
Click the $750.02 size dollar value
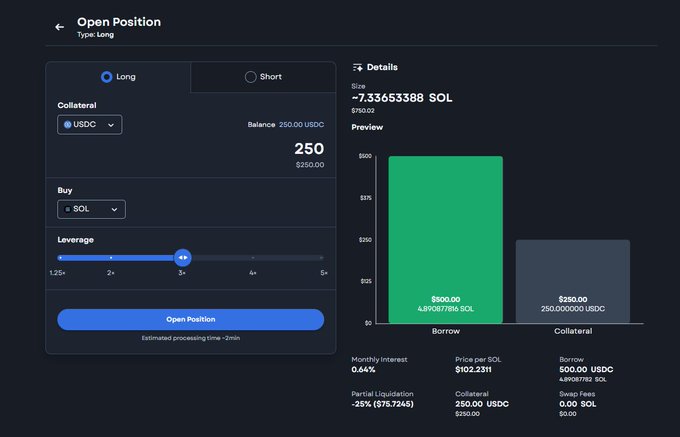point(363,111)
